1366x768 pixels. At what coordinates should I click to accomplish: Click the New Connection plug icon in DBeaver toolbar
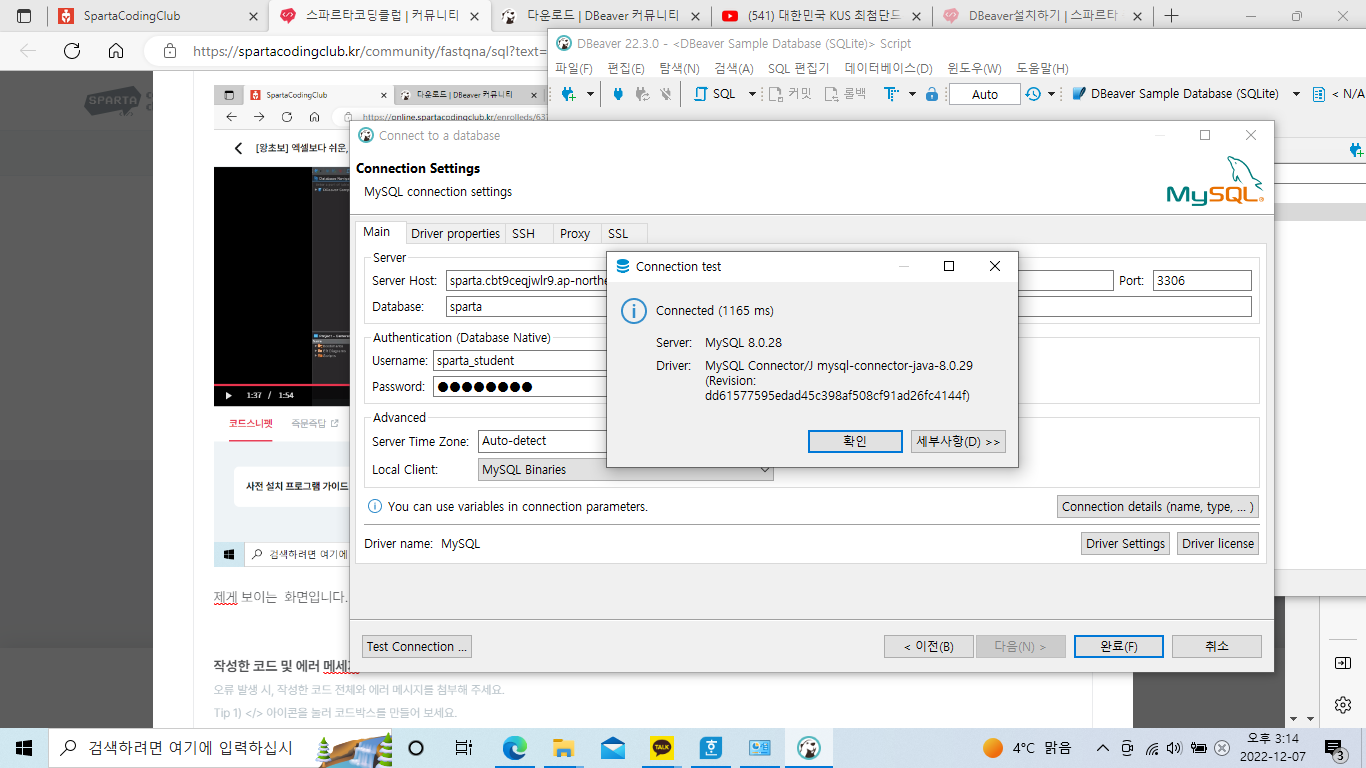[x=569, y=94]
